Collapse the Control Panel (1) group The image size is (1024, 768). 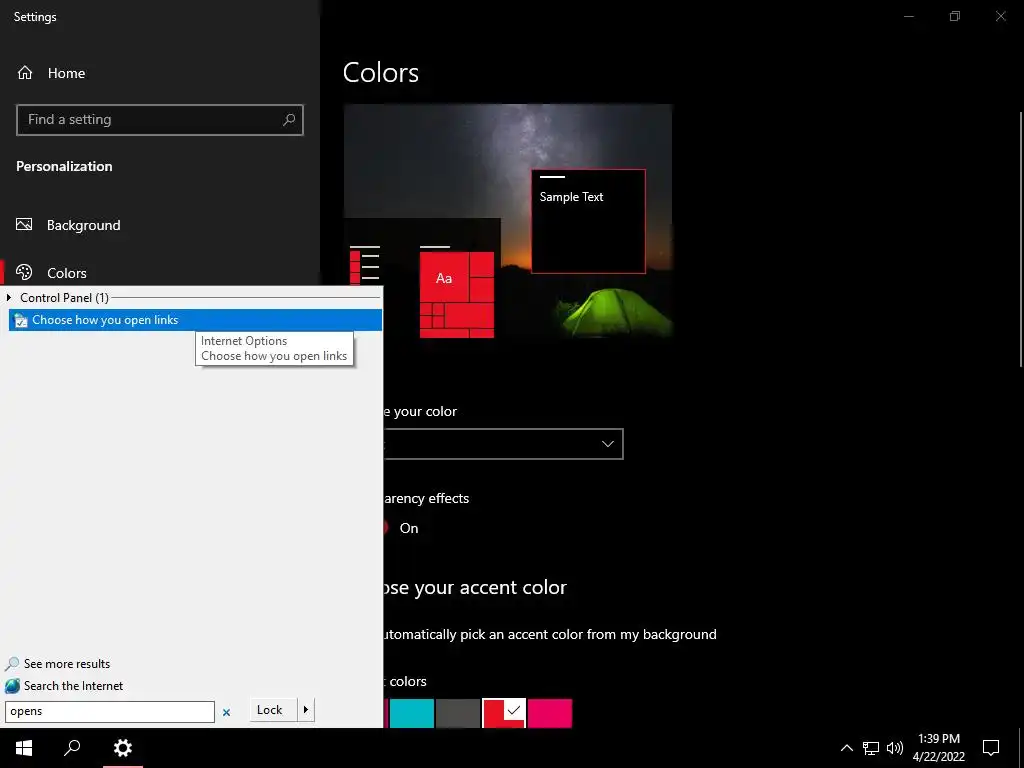click(x=9, y=298)
